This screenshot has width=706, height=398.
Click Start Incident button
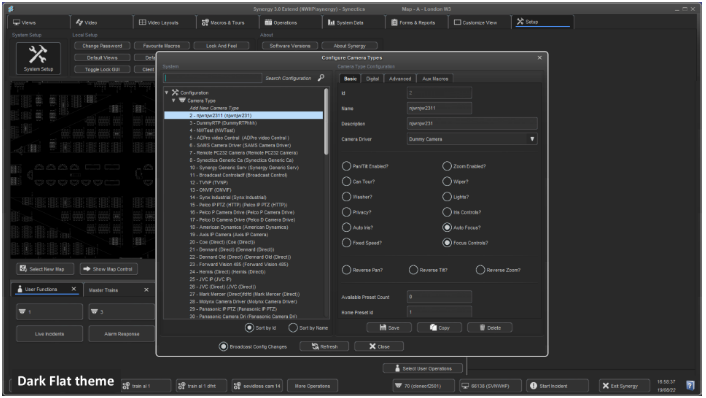click(x=557, y=386)
